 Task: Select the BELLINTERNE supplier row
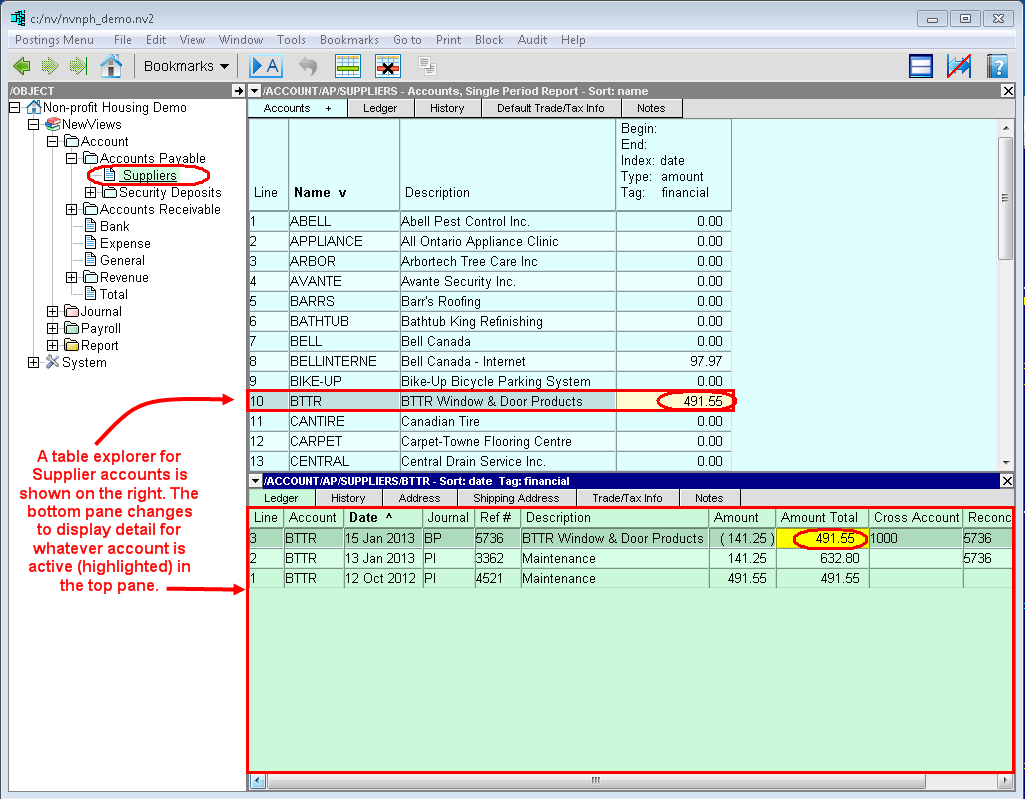click(x=333, y=361)
